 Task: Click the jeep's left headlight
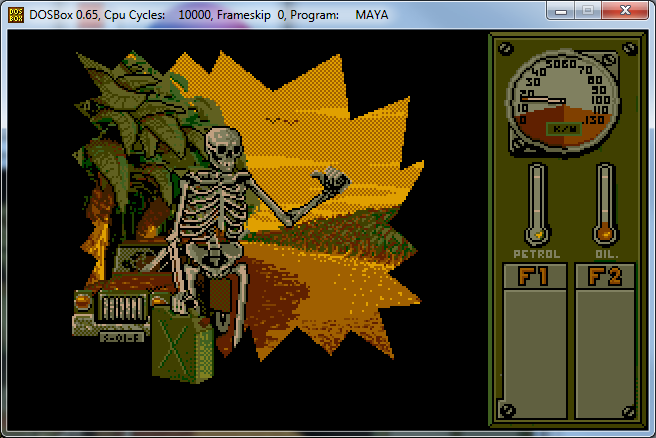click(x=82, y=301)
